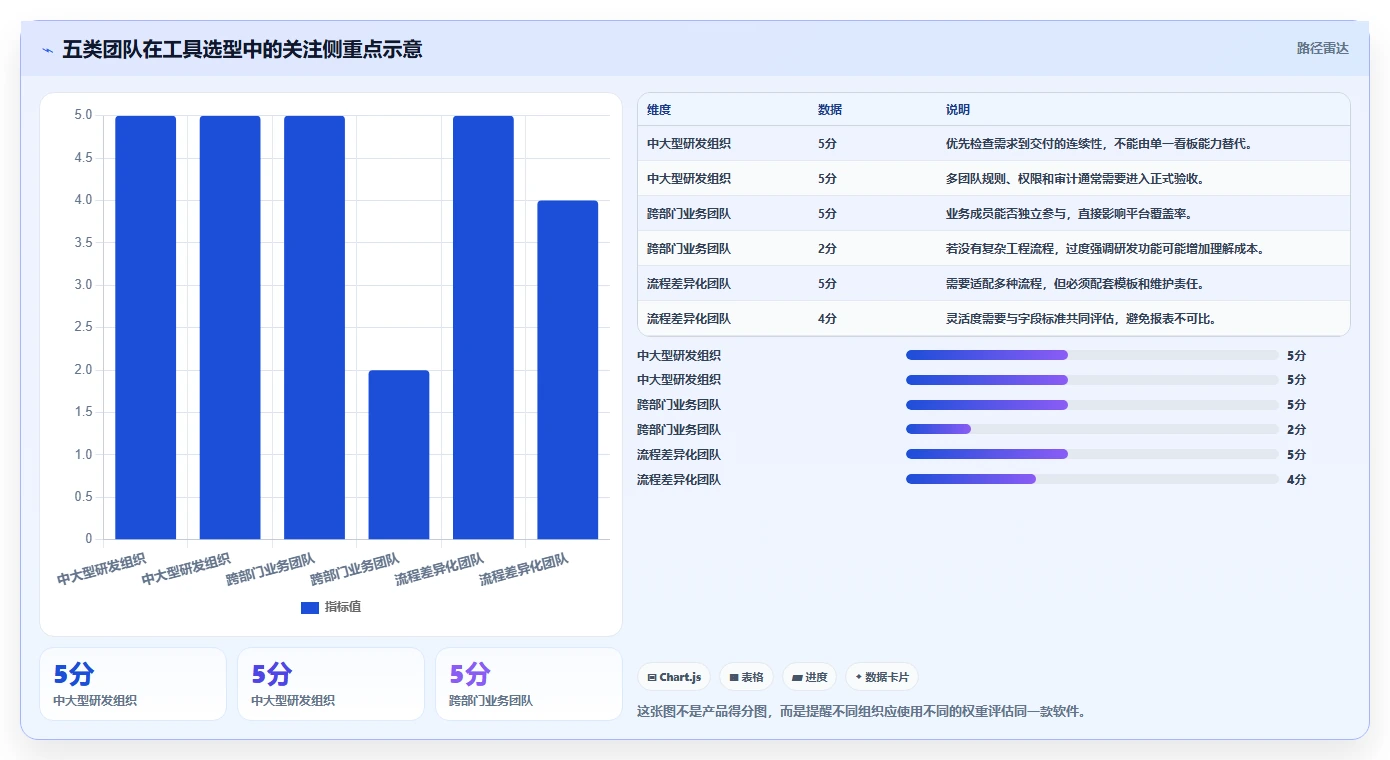This screenshot has height=760, width=1390.
Task: Click the 2分 cell in the table
Action: 827,249
